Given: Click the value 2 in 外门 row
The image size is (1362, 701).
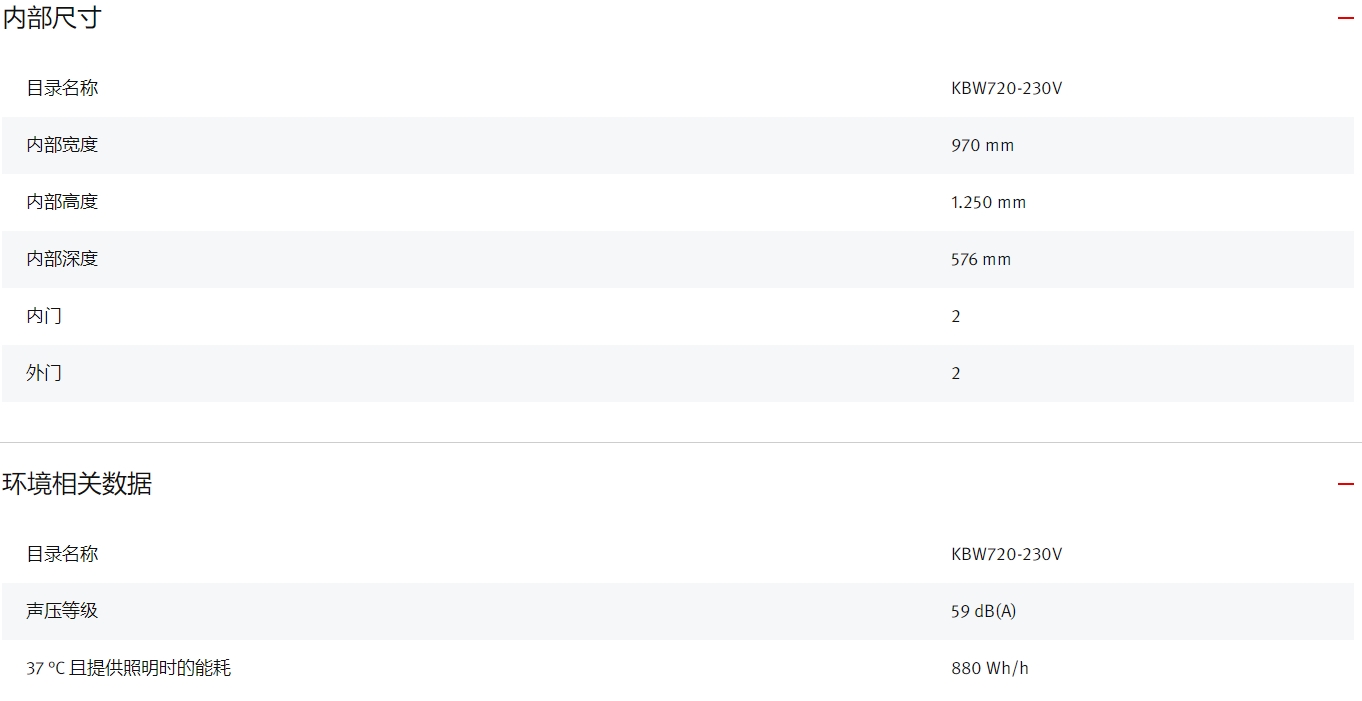Looking at the screenshot, I should click(x=956, y=373).
